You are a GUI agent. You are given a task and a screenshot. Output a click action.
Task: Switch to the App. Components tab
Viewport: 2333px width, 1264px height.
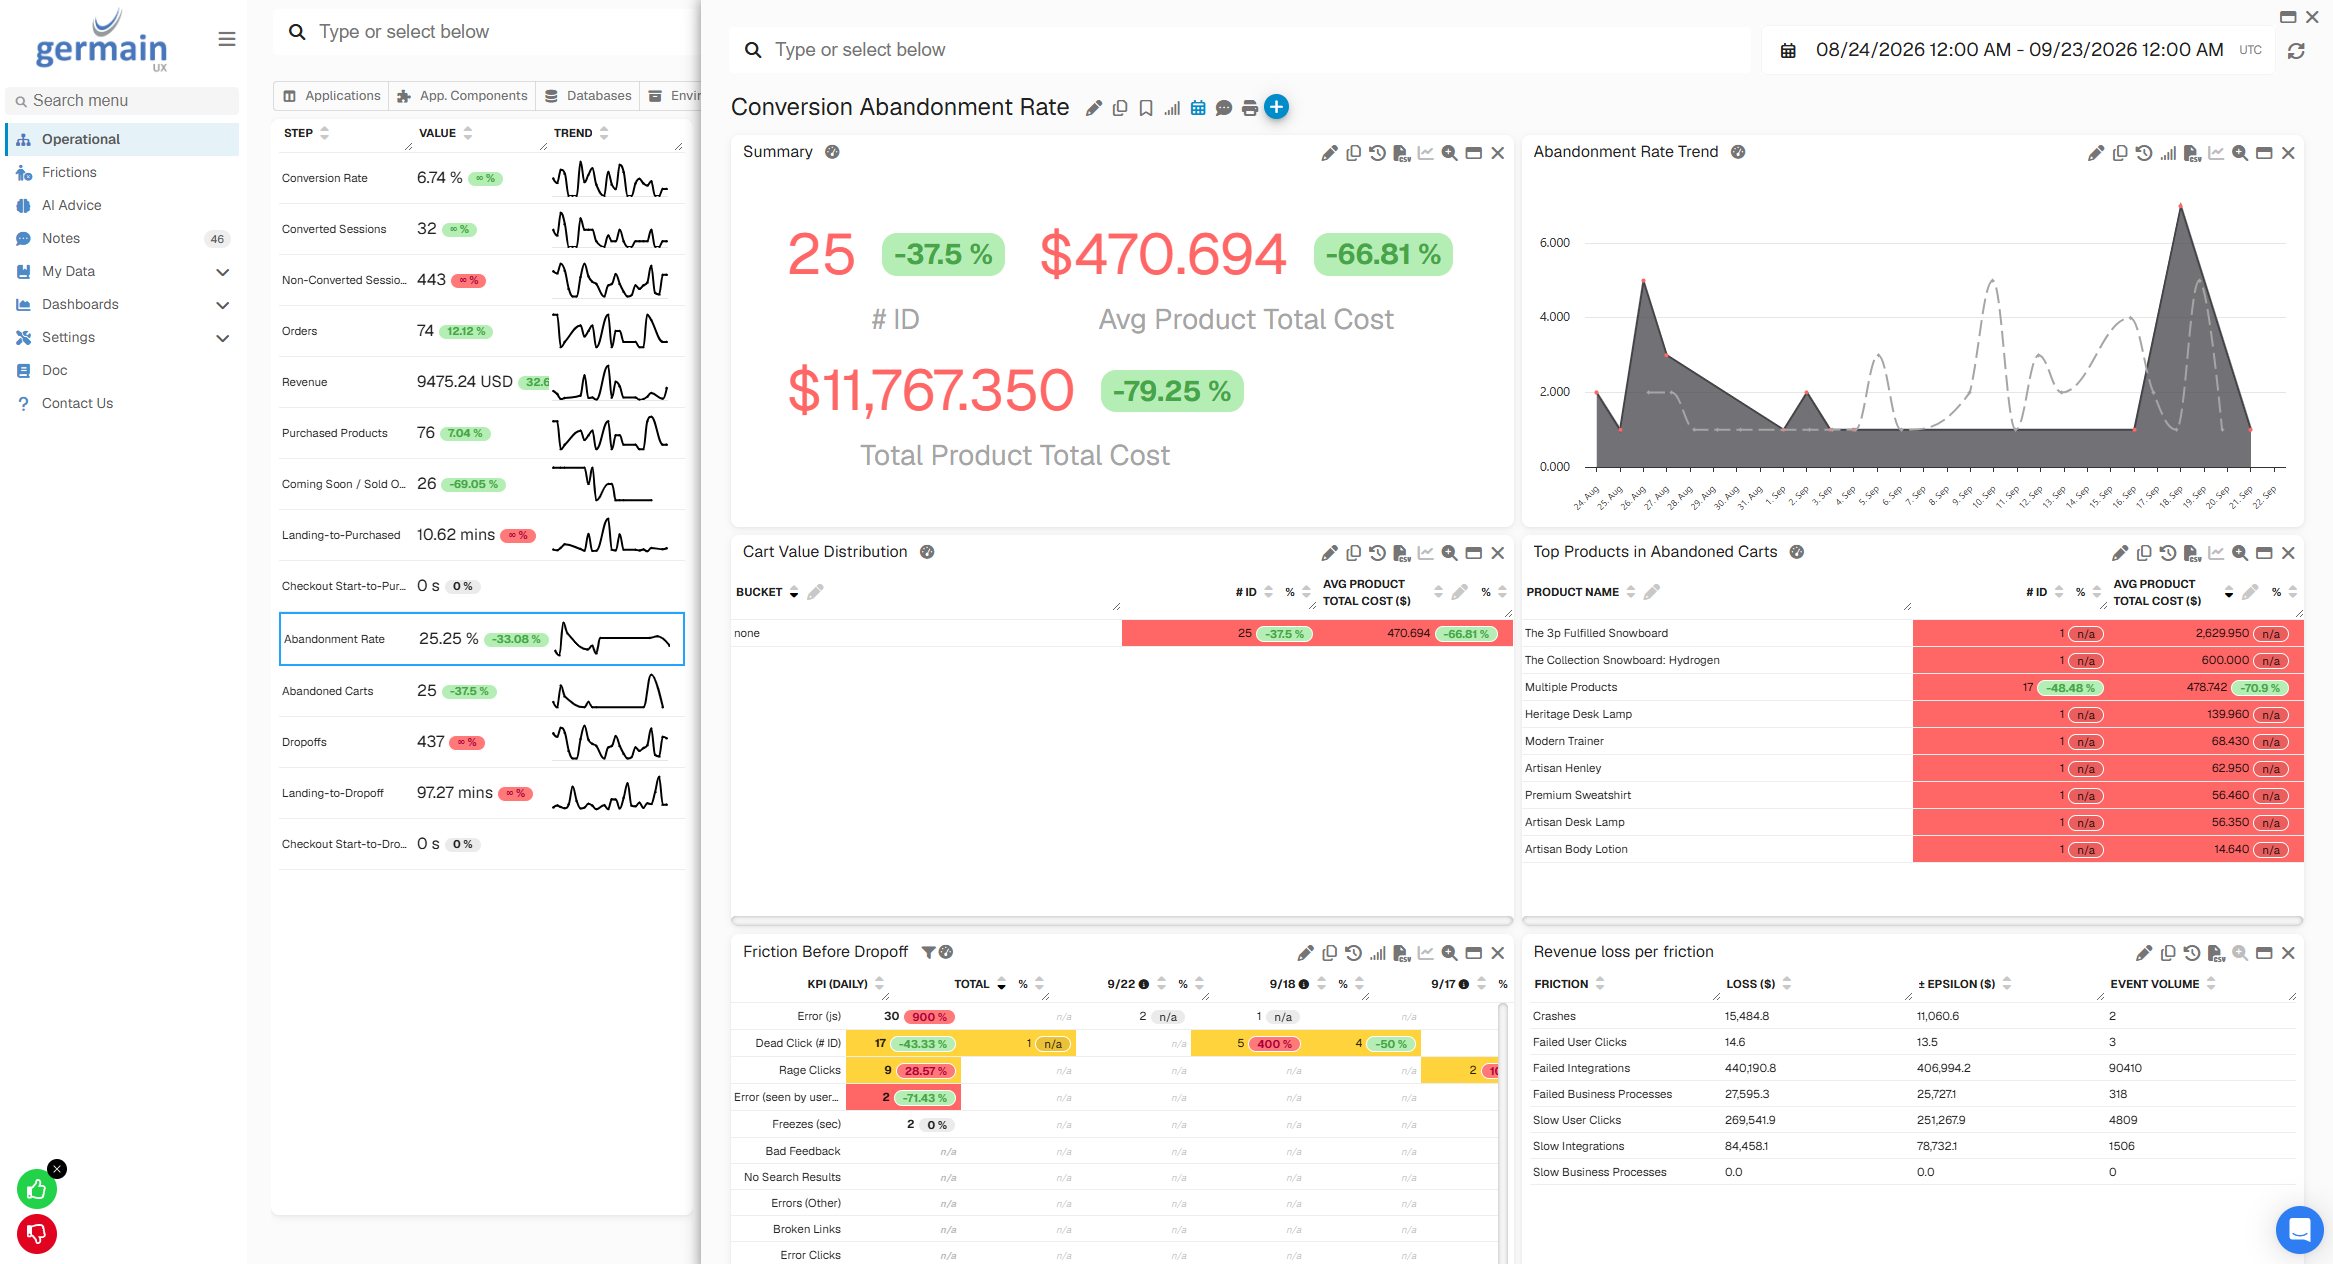[x=463, y=96]
